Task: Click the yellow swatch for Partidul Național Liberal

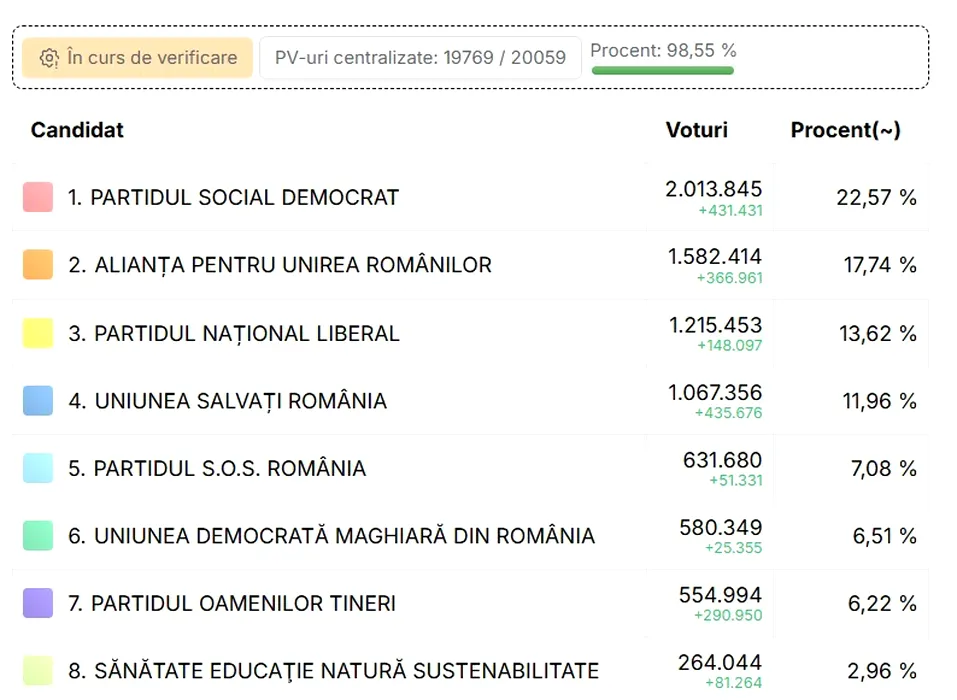Action: click(x=38, y=333)
